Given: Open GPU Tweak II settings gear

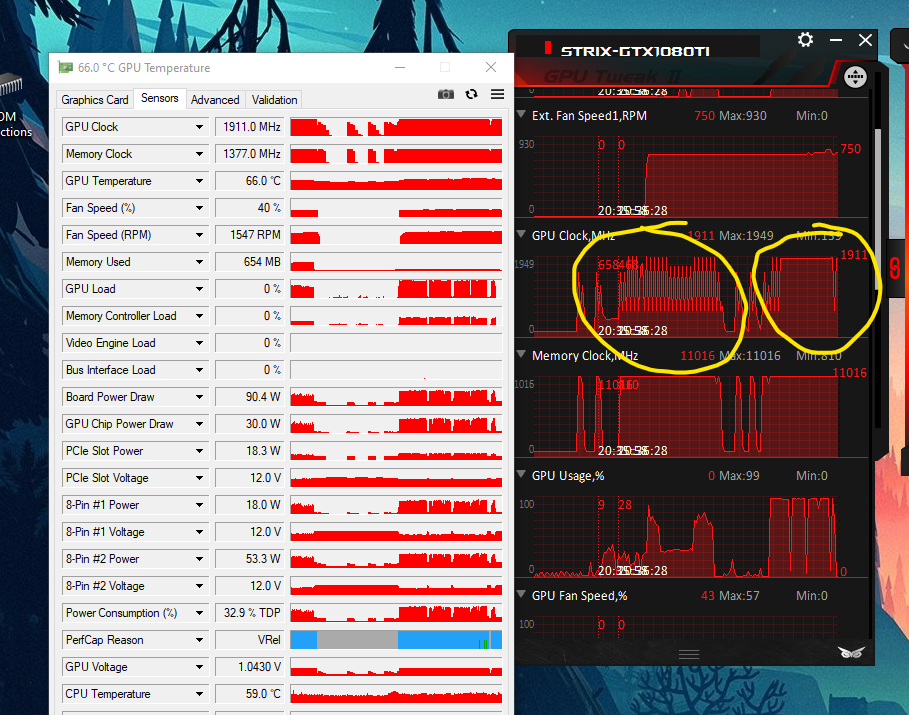Looking at the screenshot, I should 805,40.
